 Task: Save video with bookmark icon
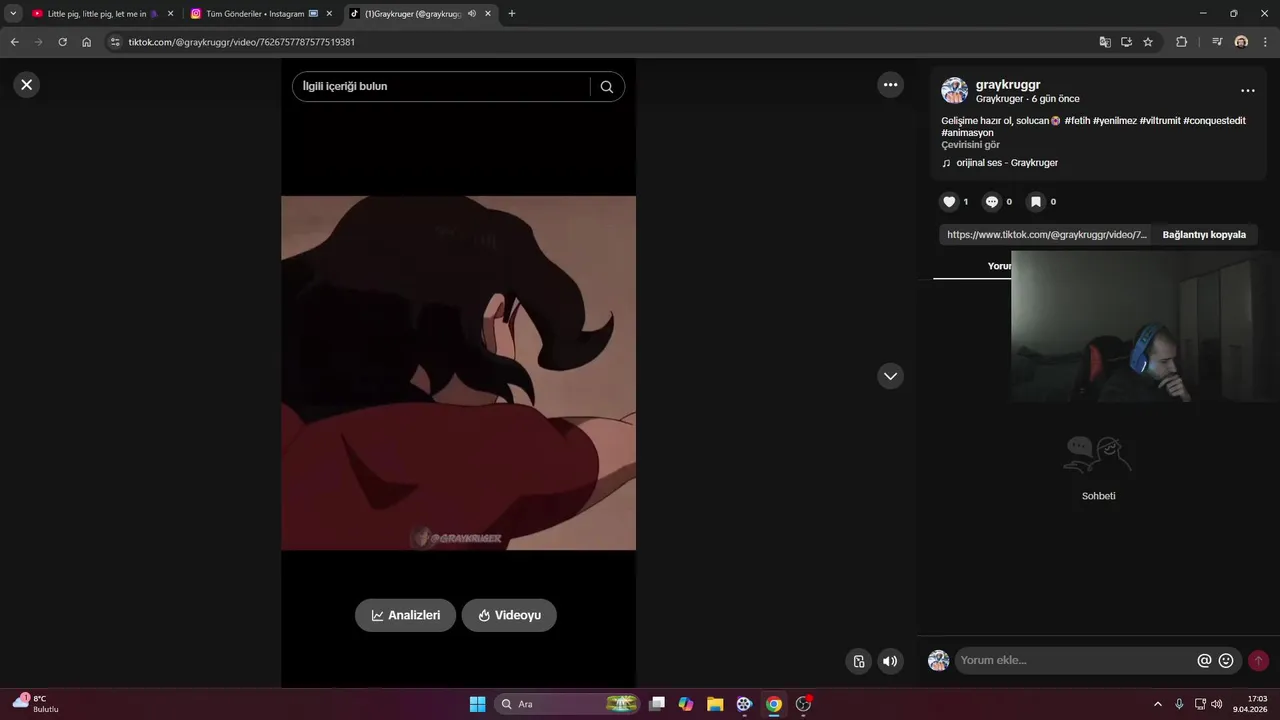1036,202
